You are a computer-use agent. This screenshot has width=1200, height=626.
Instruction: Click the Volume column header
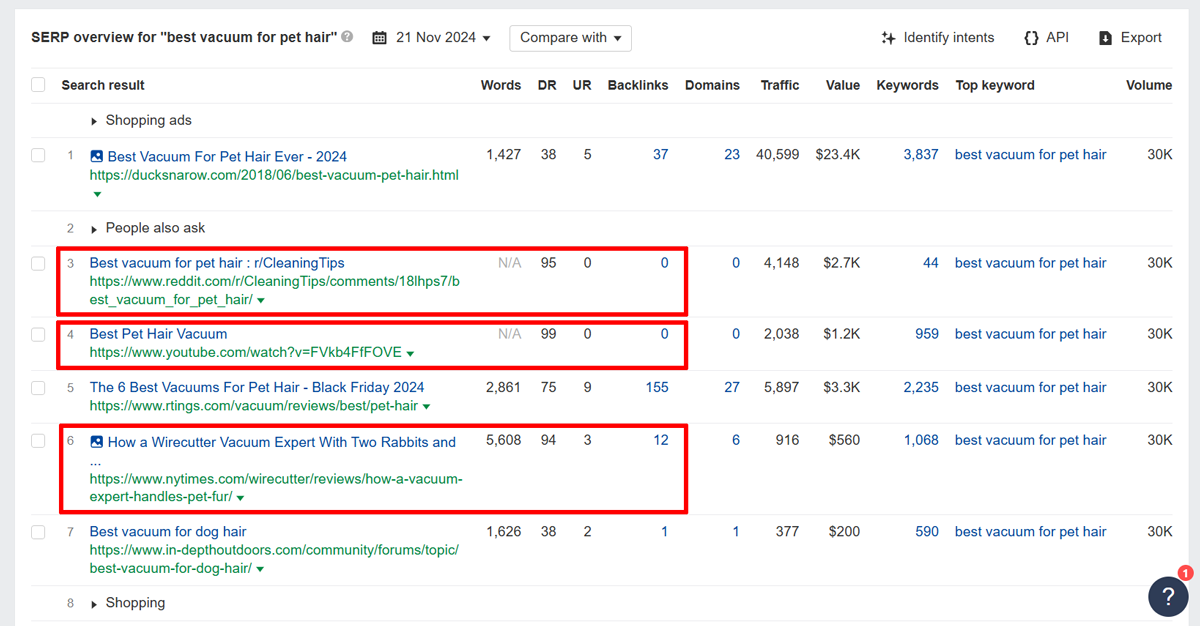pos(1149,85)
